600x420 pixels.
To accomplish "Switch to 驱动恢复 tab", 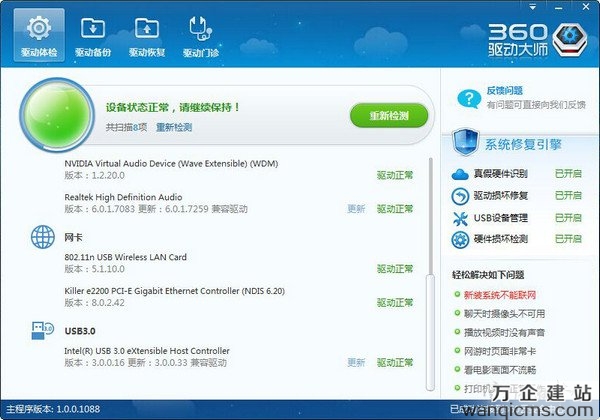I will 147,35.
